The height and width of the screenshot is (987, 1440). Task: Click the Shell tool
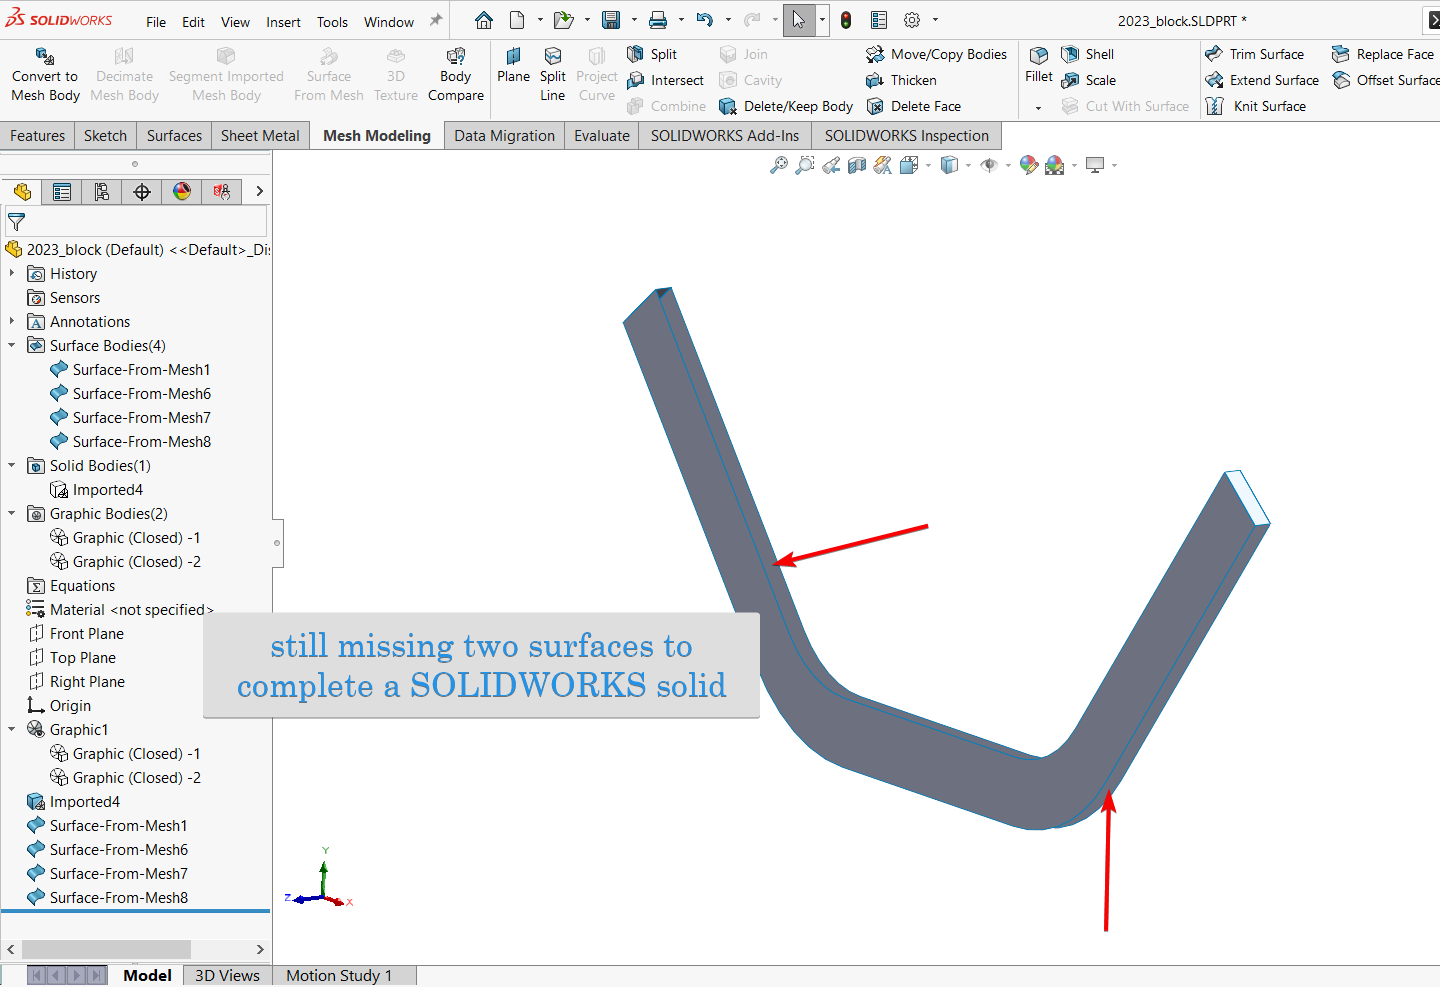tap(1087, 54)
